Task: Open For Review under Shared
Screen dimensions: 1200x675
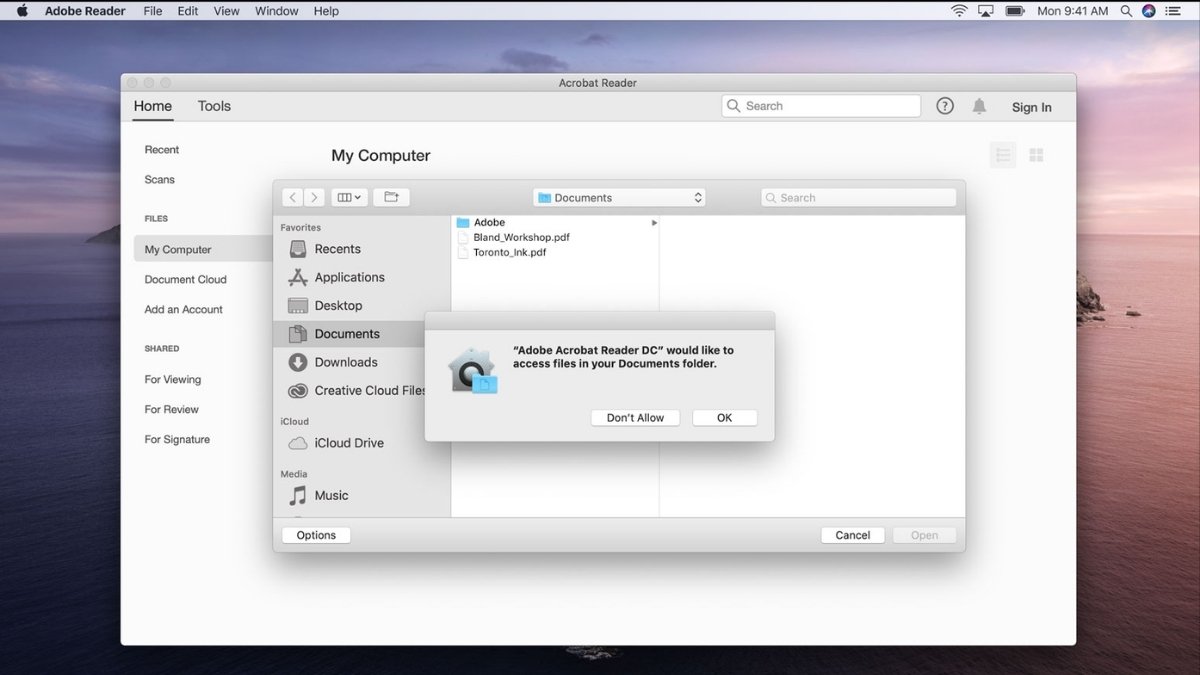Action: 172,410
